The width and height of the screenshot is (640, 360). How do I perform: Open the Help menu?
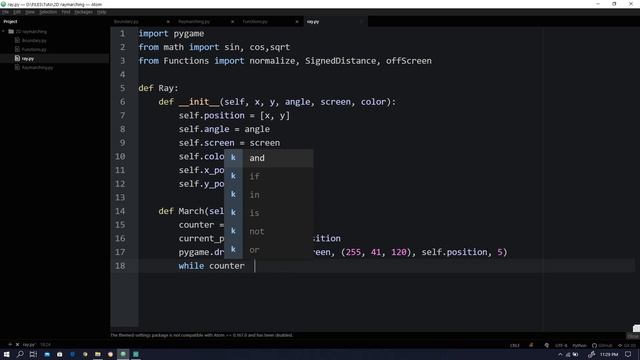(x=101, y=12)
